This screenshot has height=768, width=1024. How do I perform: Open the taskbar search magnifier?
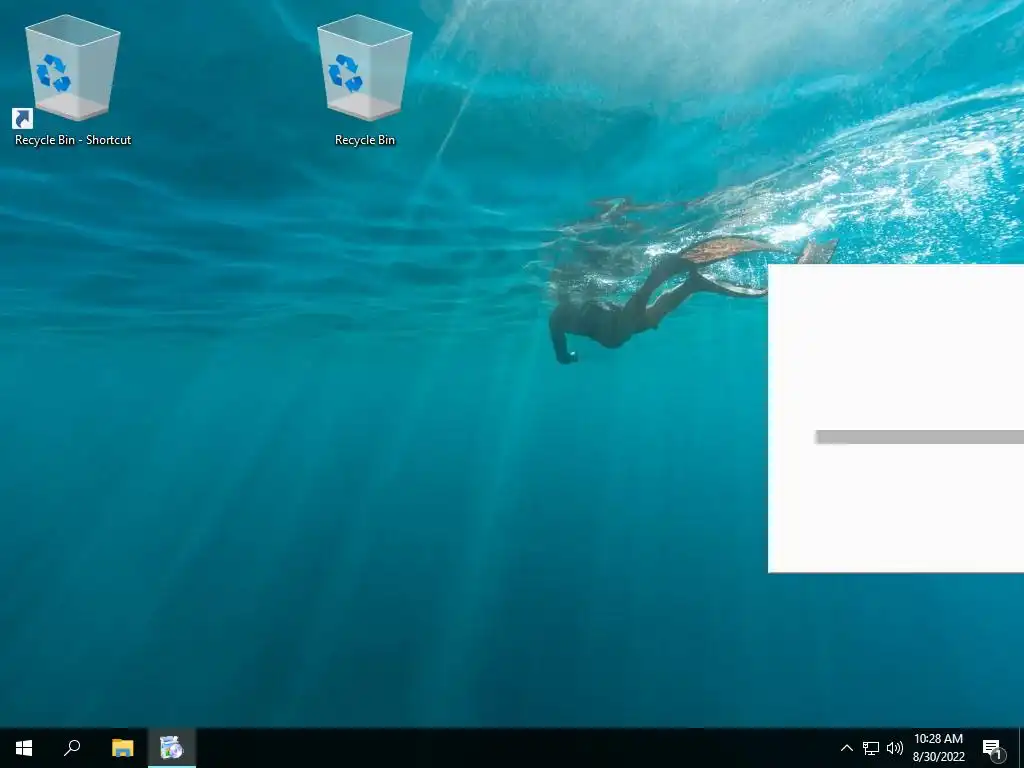(72, 748)
